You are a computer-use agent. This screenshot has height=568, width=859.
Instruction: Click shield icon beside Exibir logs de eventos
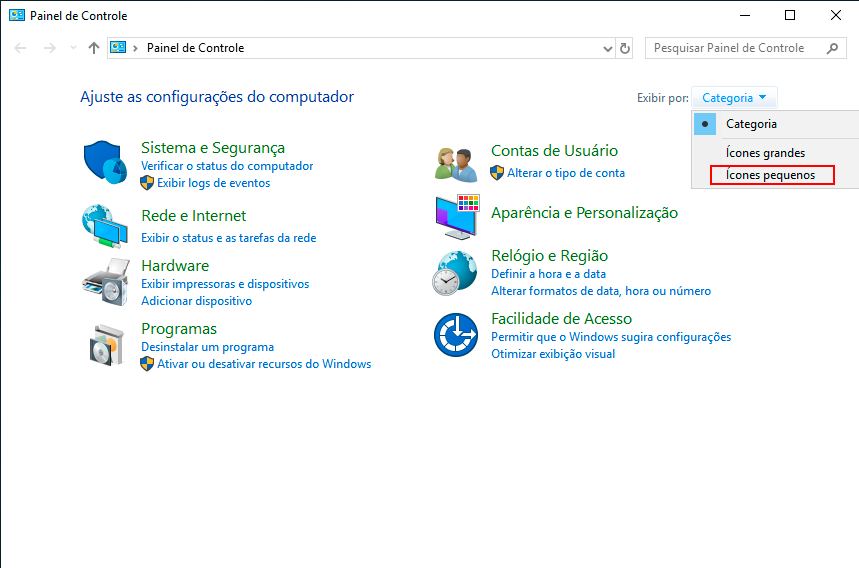click(147, 183)
